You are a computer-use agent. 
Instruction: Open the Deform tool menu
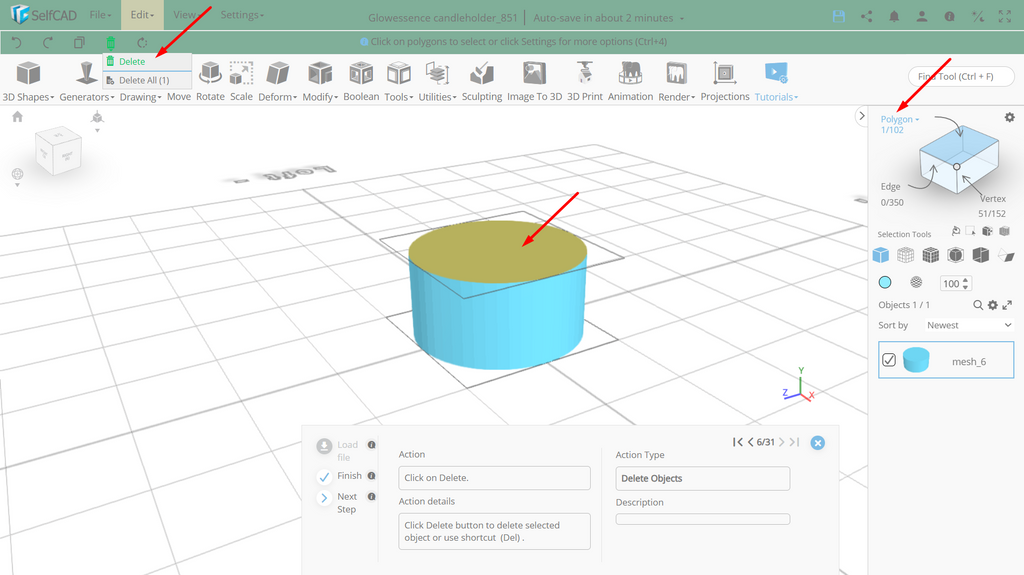pos(278,81)
